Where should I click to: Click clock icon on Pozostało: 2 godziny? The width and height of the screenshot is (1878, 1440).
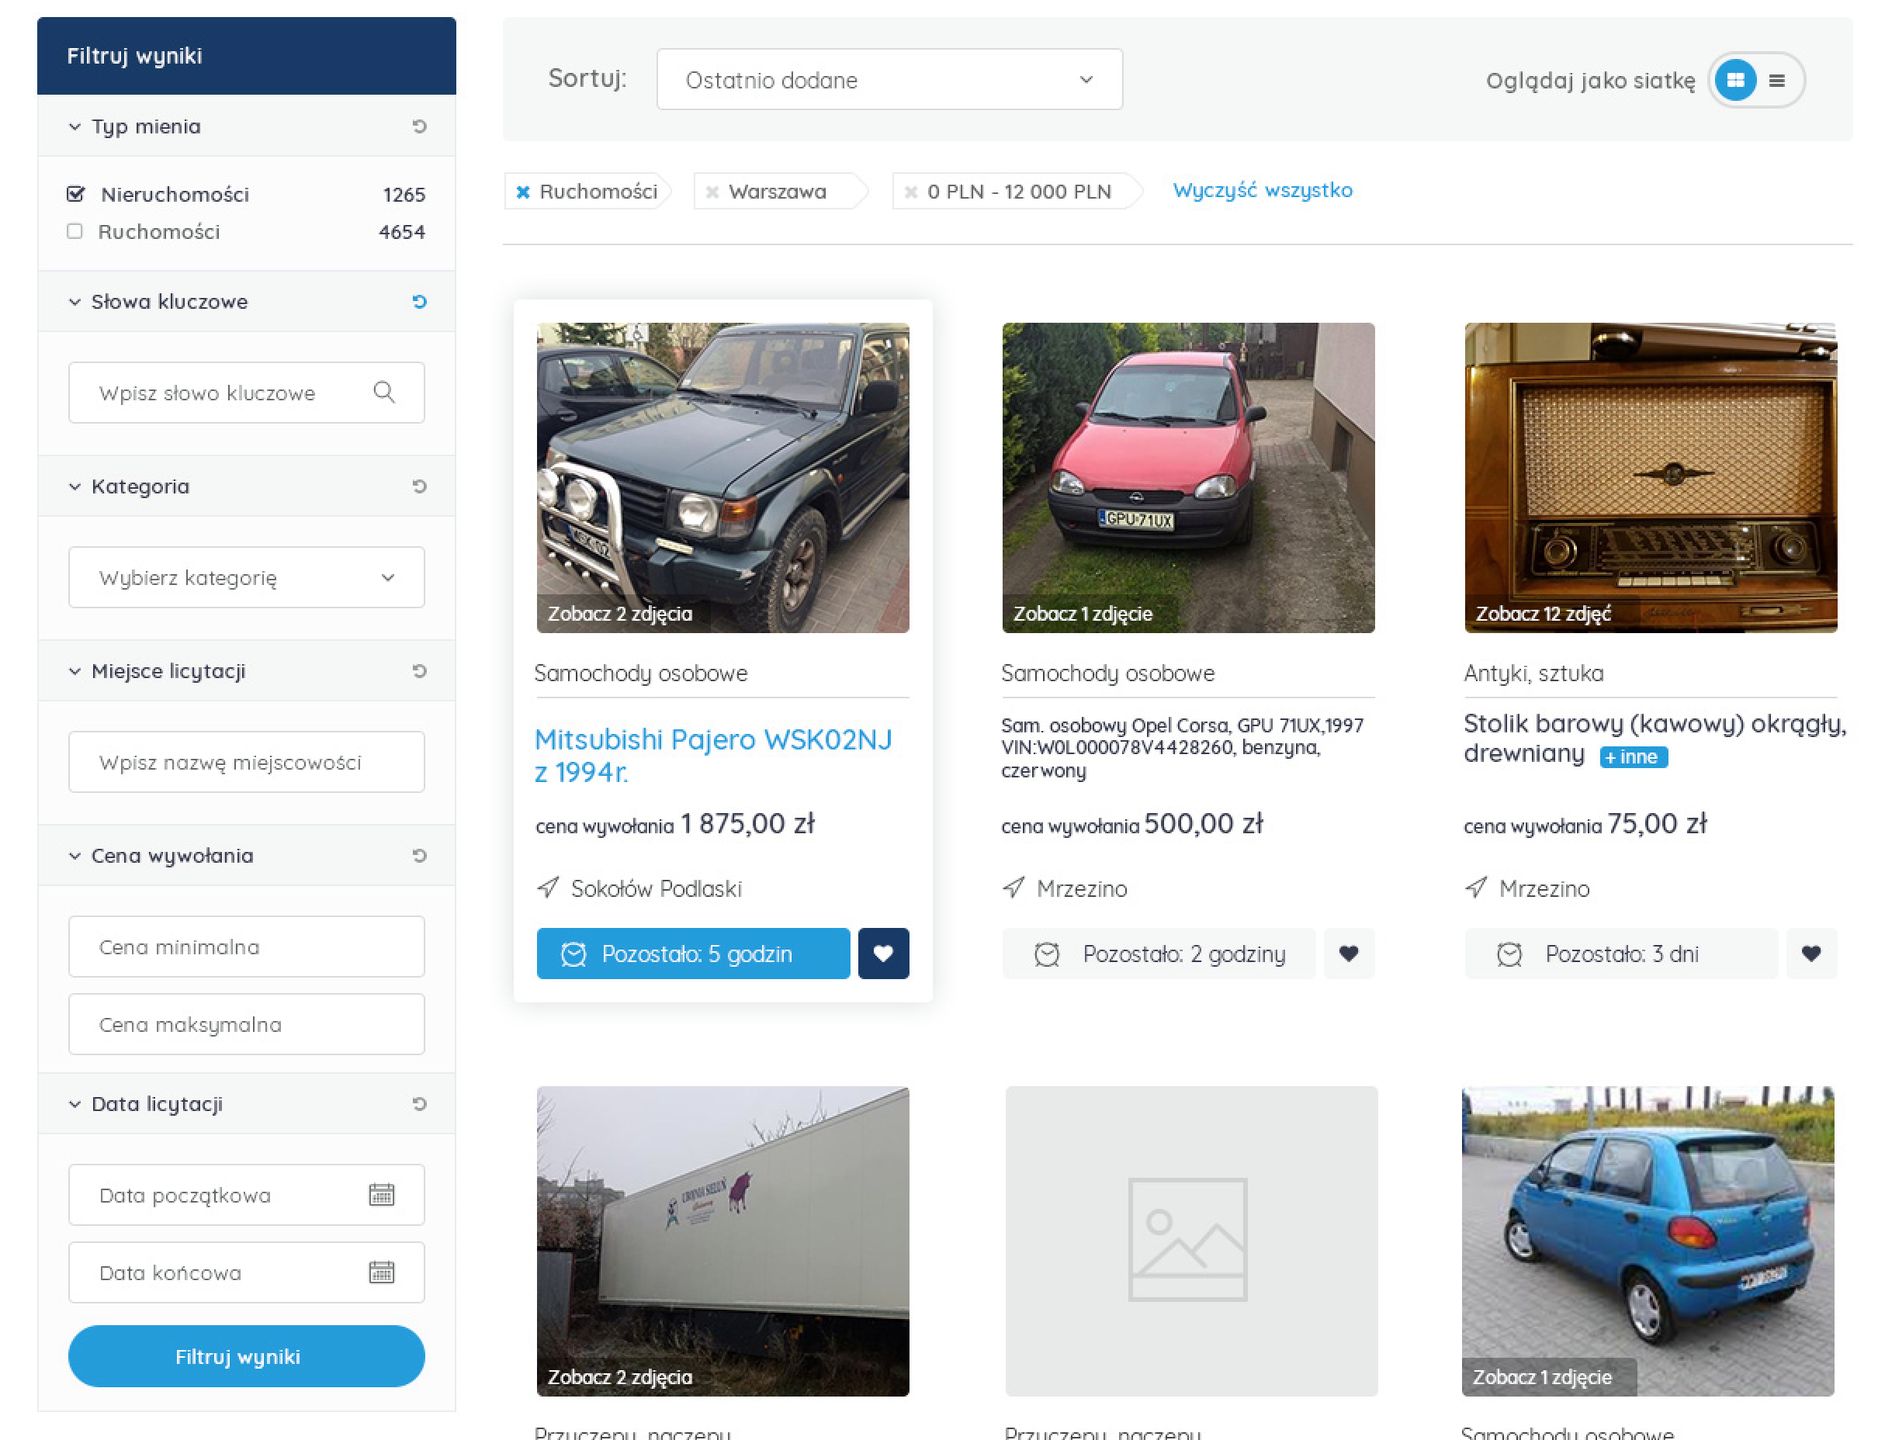[x=1047, y=954]
